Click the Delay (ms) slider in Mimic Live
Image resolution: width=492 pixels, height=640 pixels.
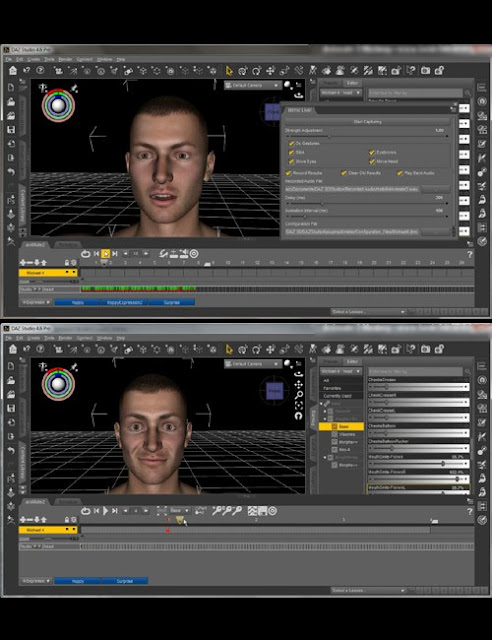pos(367,203)
